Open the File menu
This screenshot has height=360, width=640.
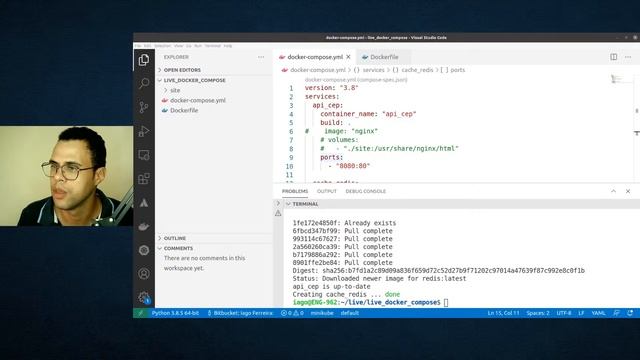[x=138, y=46]
